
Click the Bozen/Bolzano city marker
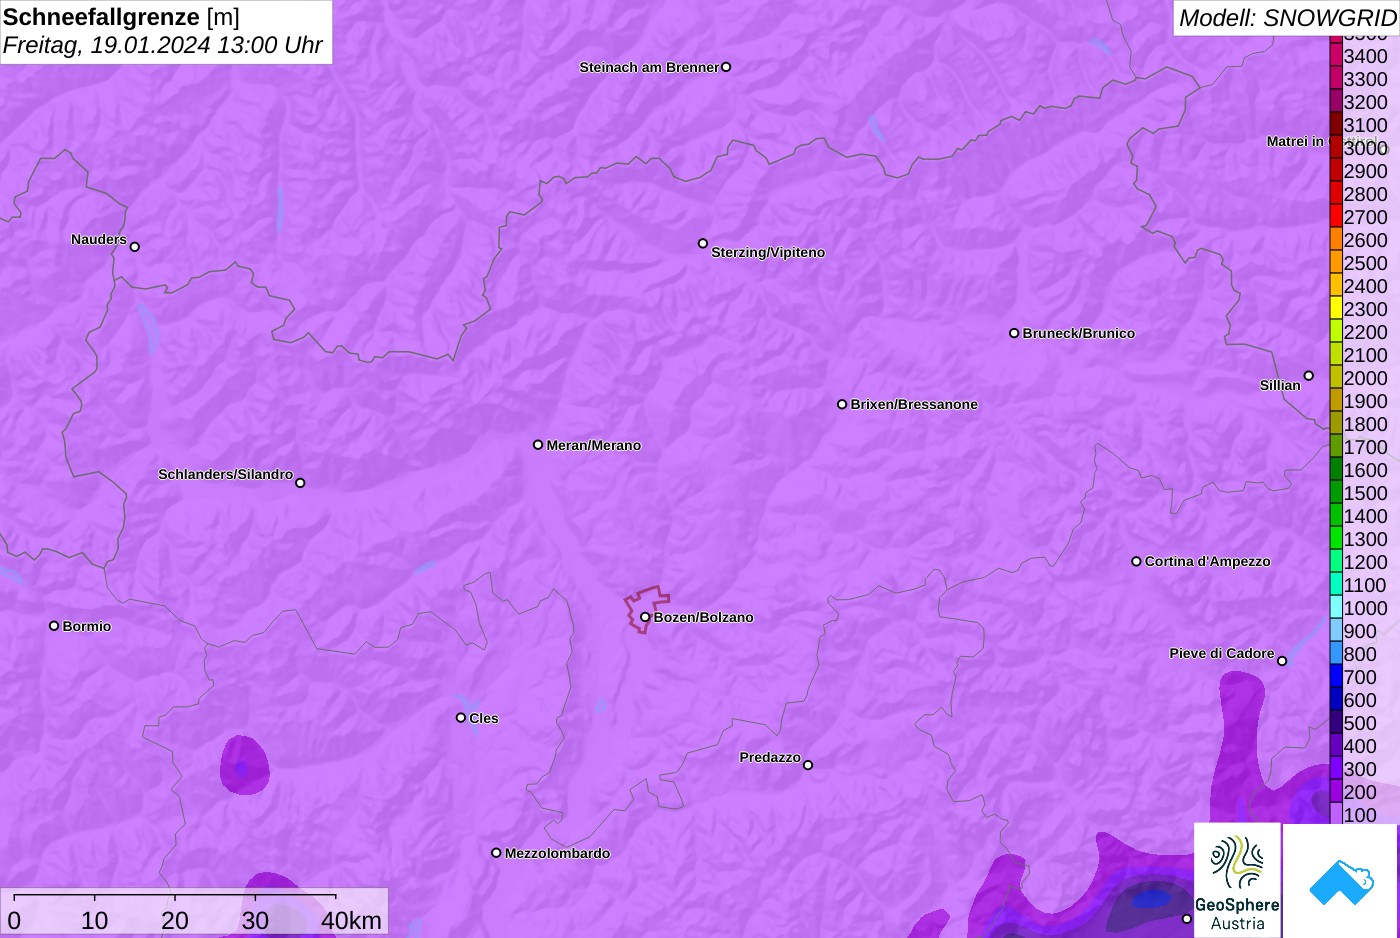pyautogui.click(x=645, y=617)
